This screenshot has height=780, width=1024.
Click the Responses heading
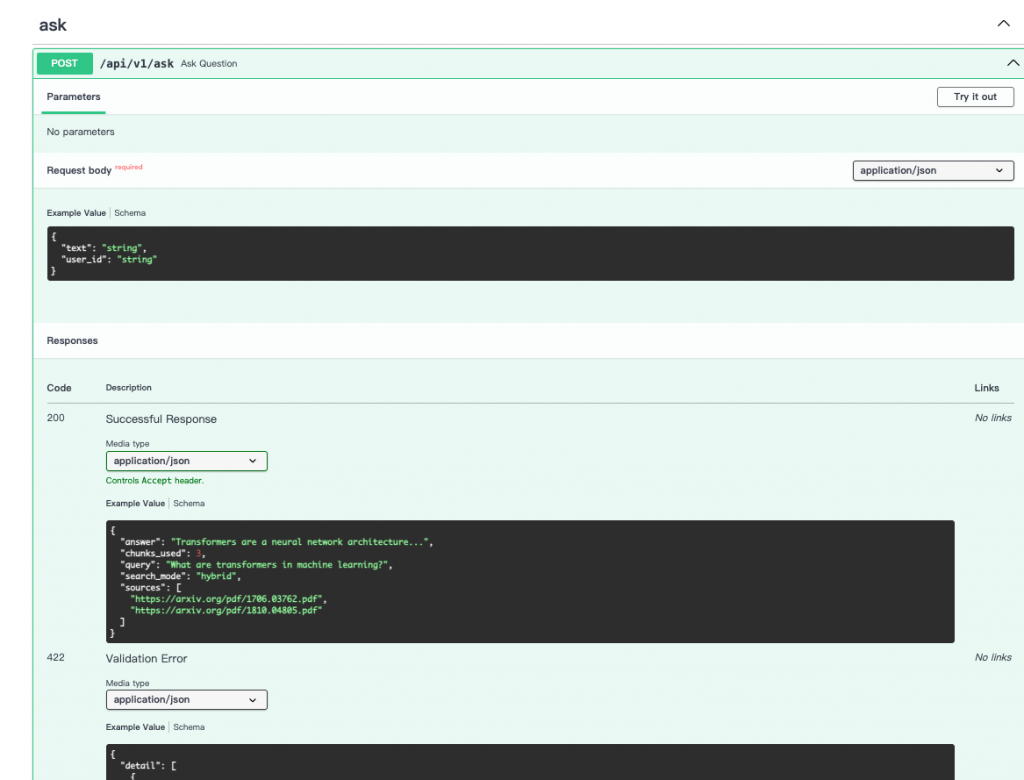tap(72, 341)
